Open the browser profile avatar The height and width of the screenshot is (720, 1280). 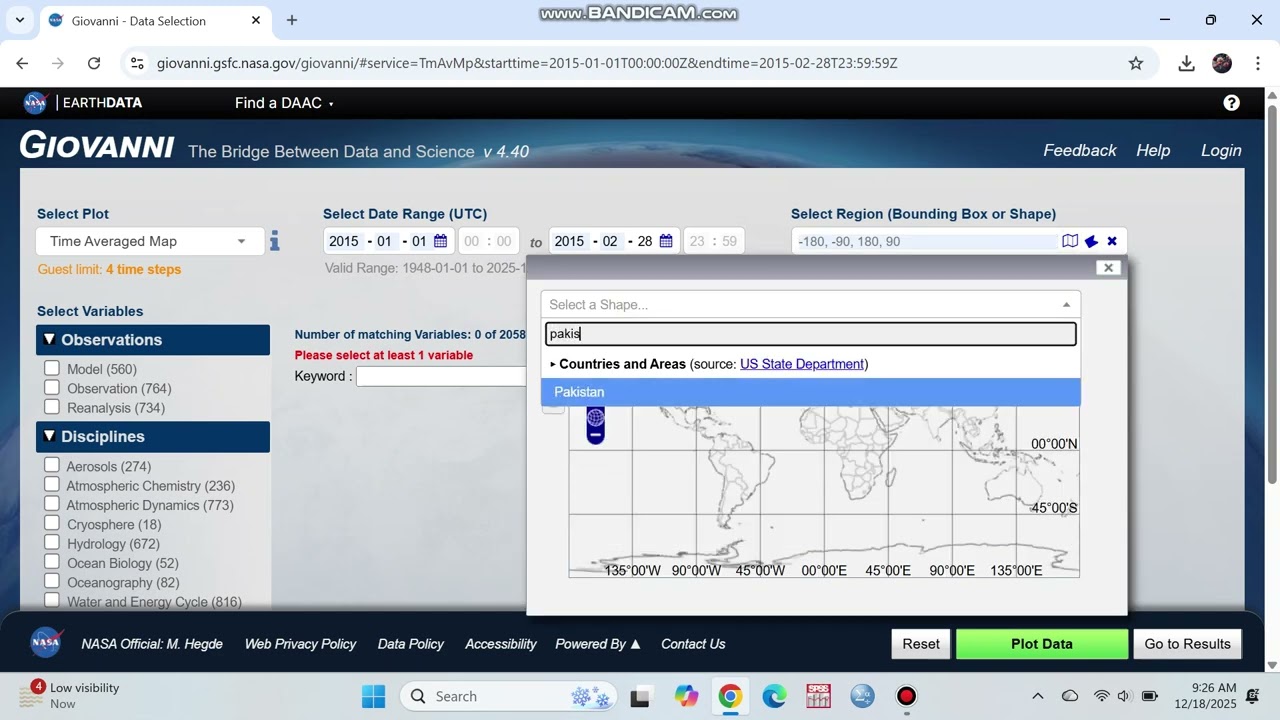(1222, 63)
